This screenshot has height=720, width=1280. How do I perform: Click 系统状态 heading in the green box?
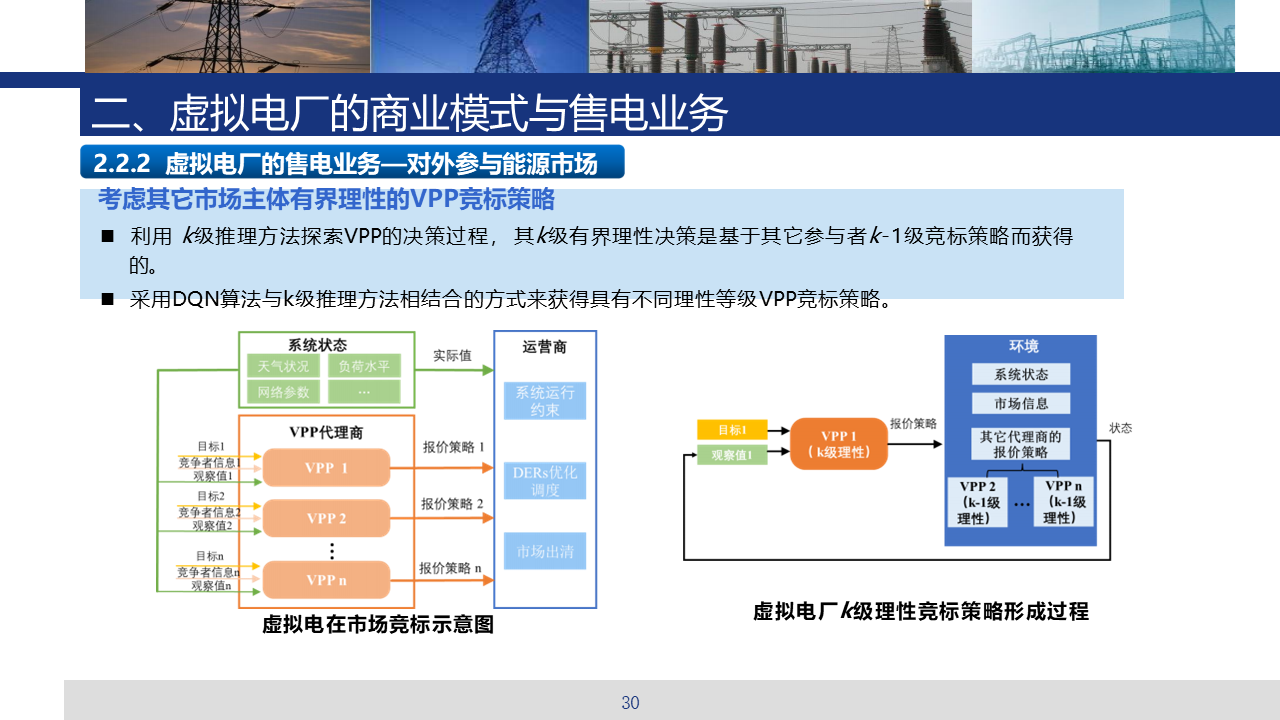[318, 344]
